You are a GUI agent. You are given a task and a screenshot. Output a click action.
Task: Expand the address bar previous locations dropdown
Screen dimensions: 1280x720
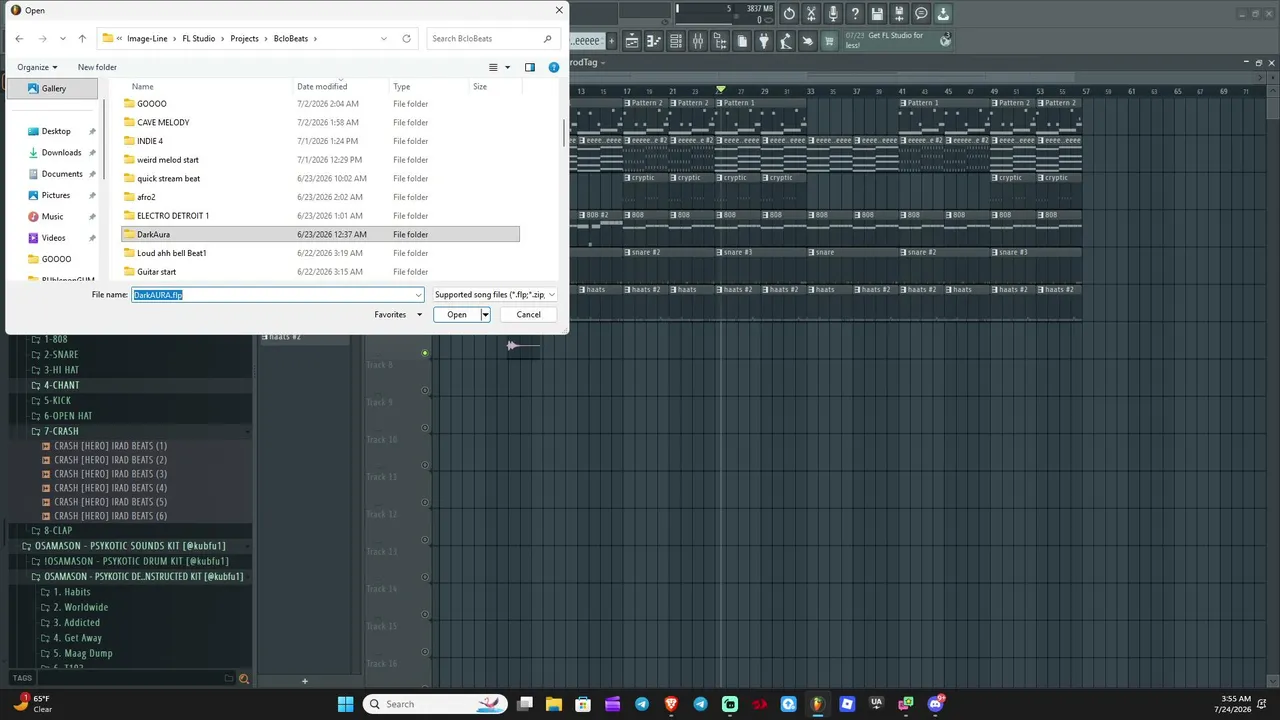click(x=384, y=39)
